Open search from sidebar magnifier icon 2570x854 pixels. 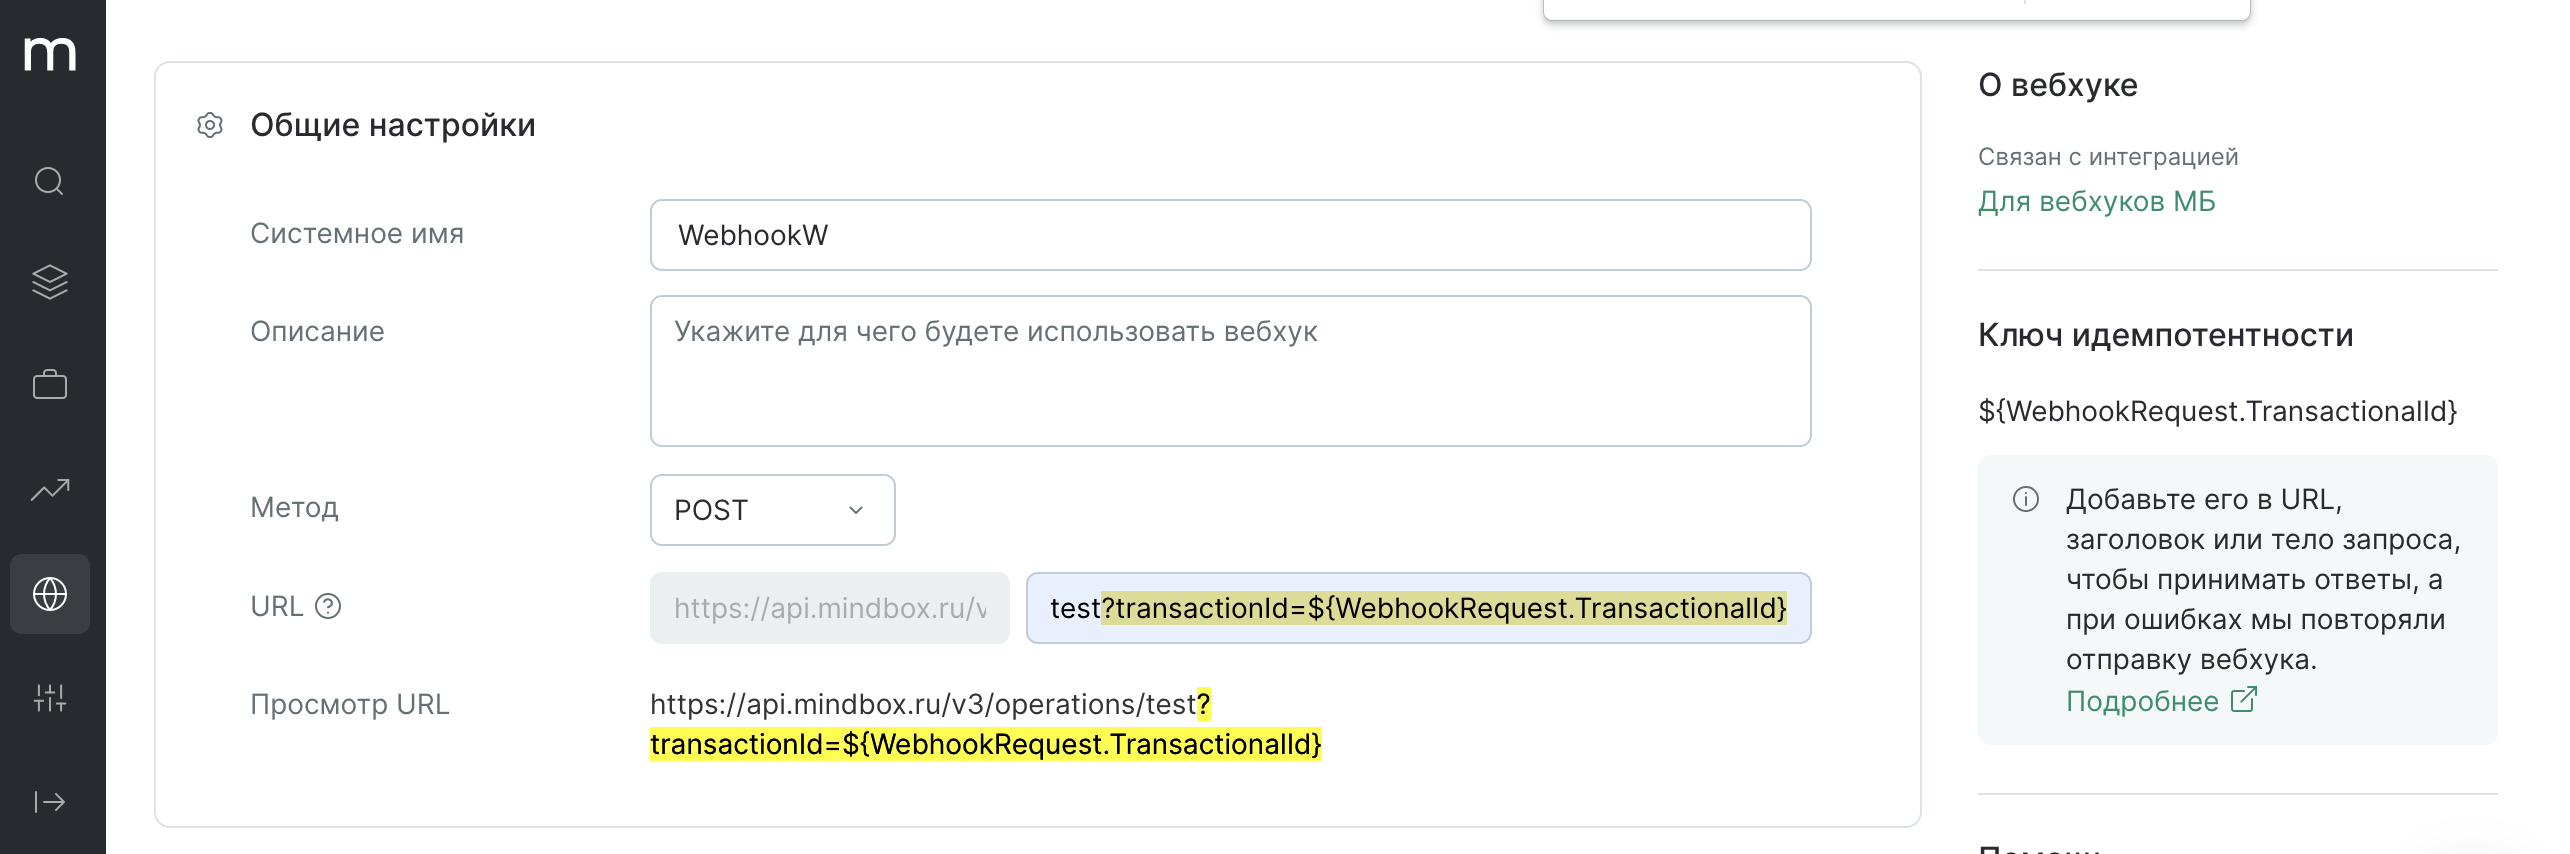[x=50, y=181]
